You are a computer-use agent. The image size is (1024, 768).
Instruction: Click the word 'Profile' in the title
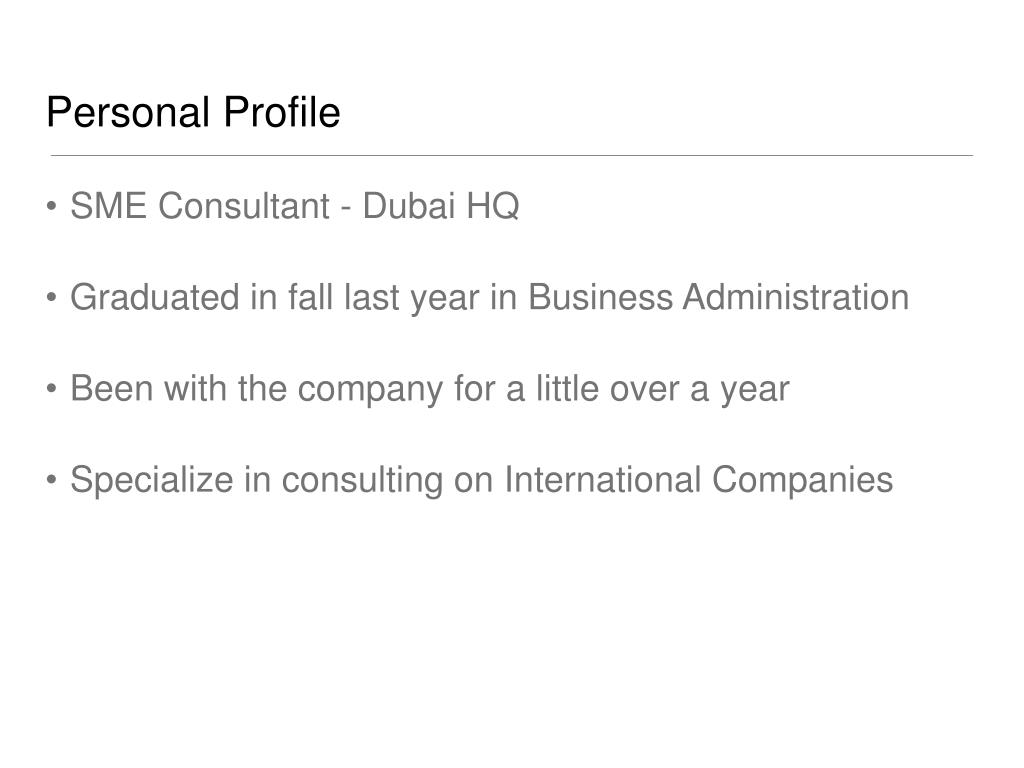click(x=282, y=112)
